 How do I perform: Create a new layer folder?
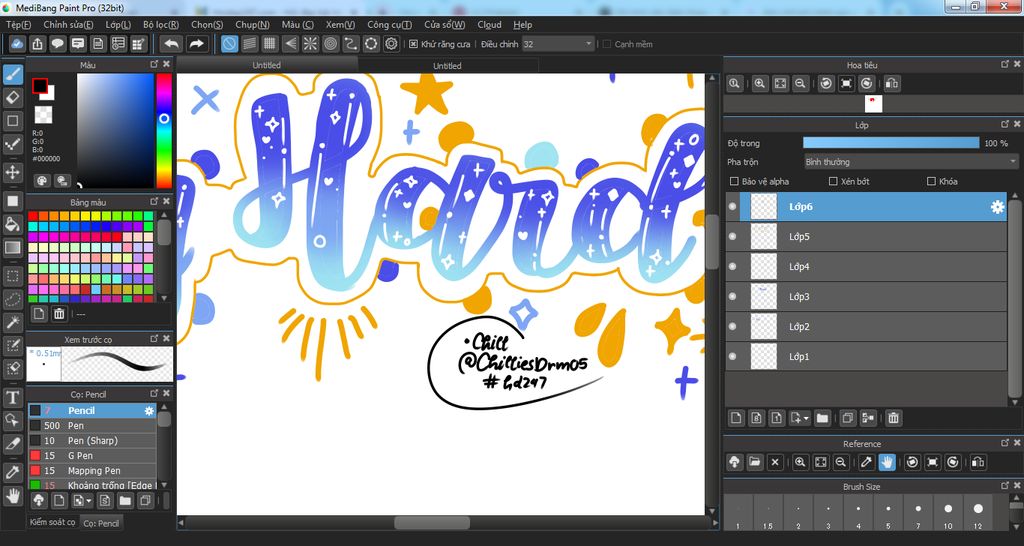(822, 417)
